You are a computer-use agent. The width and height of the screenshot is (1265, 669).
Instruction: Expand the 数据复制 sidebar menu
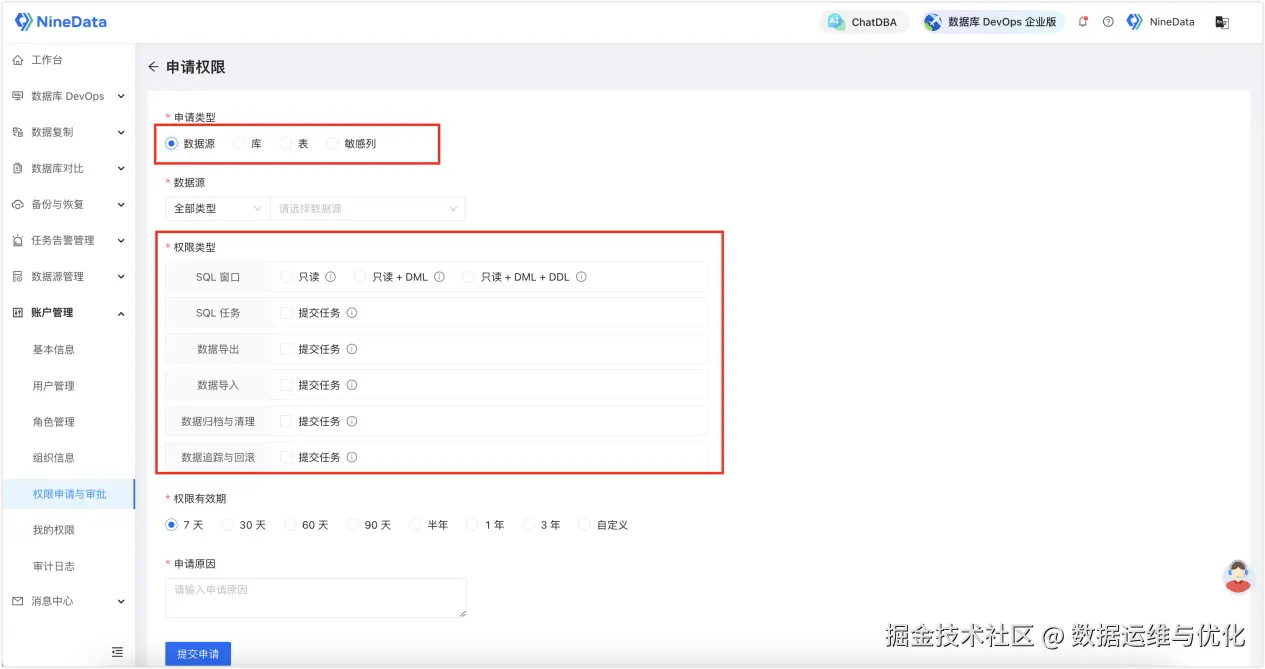(x=67, y=132)
